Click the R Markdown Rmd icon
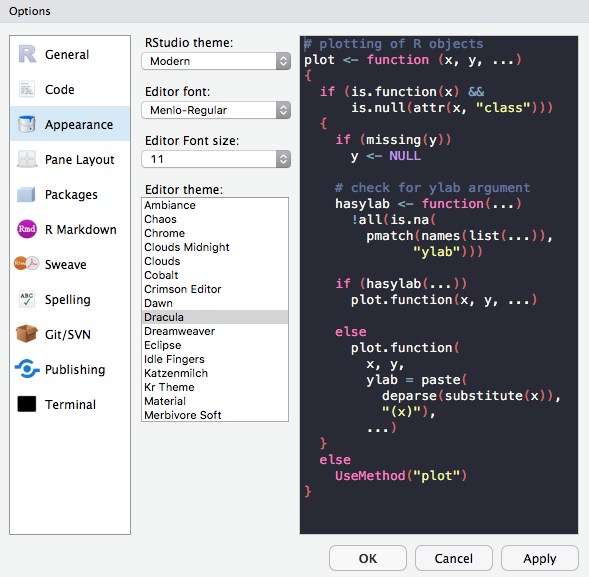 point(27,229)
